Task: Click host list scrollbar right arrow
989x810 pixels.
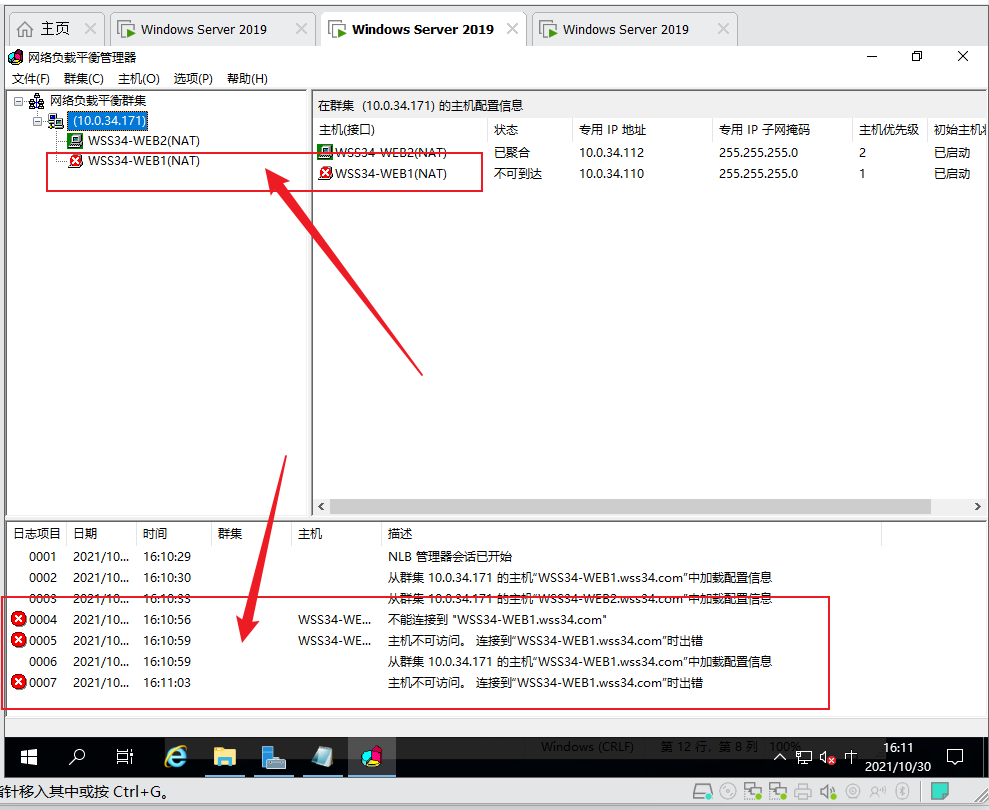Action: point(977,507)
